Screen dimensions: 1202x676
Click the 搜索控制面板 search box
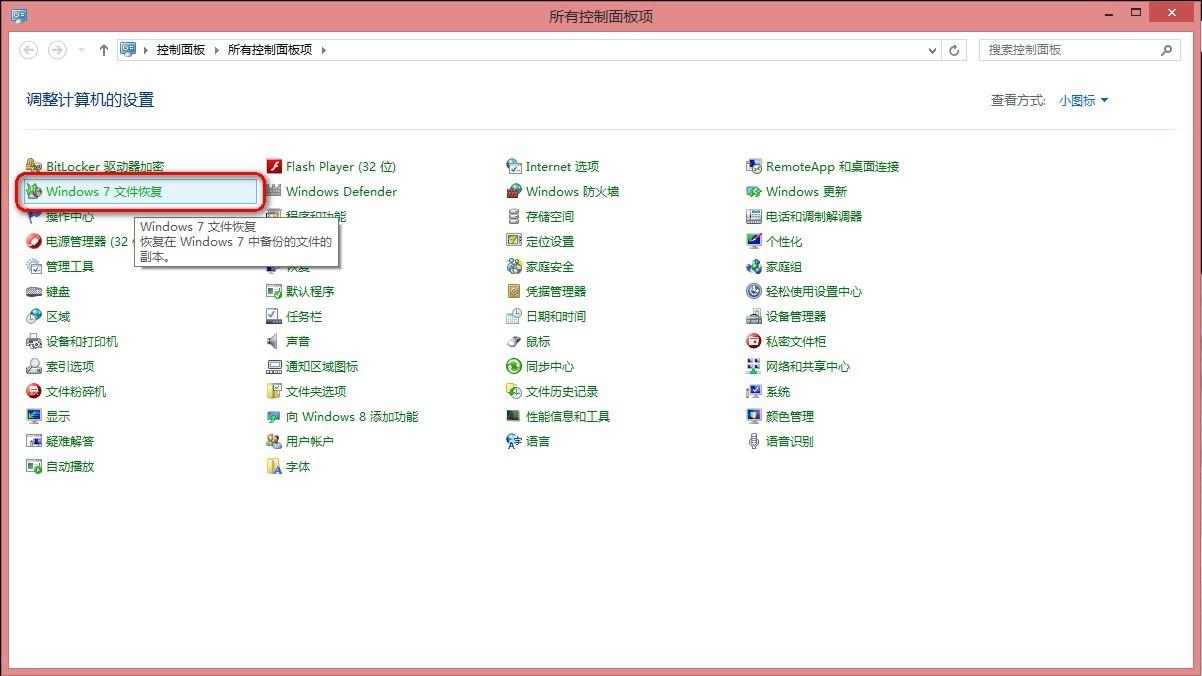pos(1070,50)
